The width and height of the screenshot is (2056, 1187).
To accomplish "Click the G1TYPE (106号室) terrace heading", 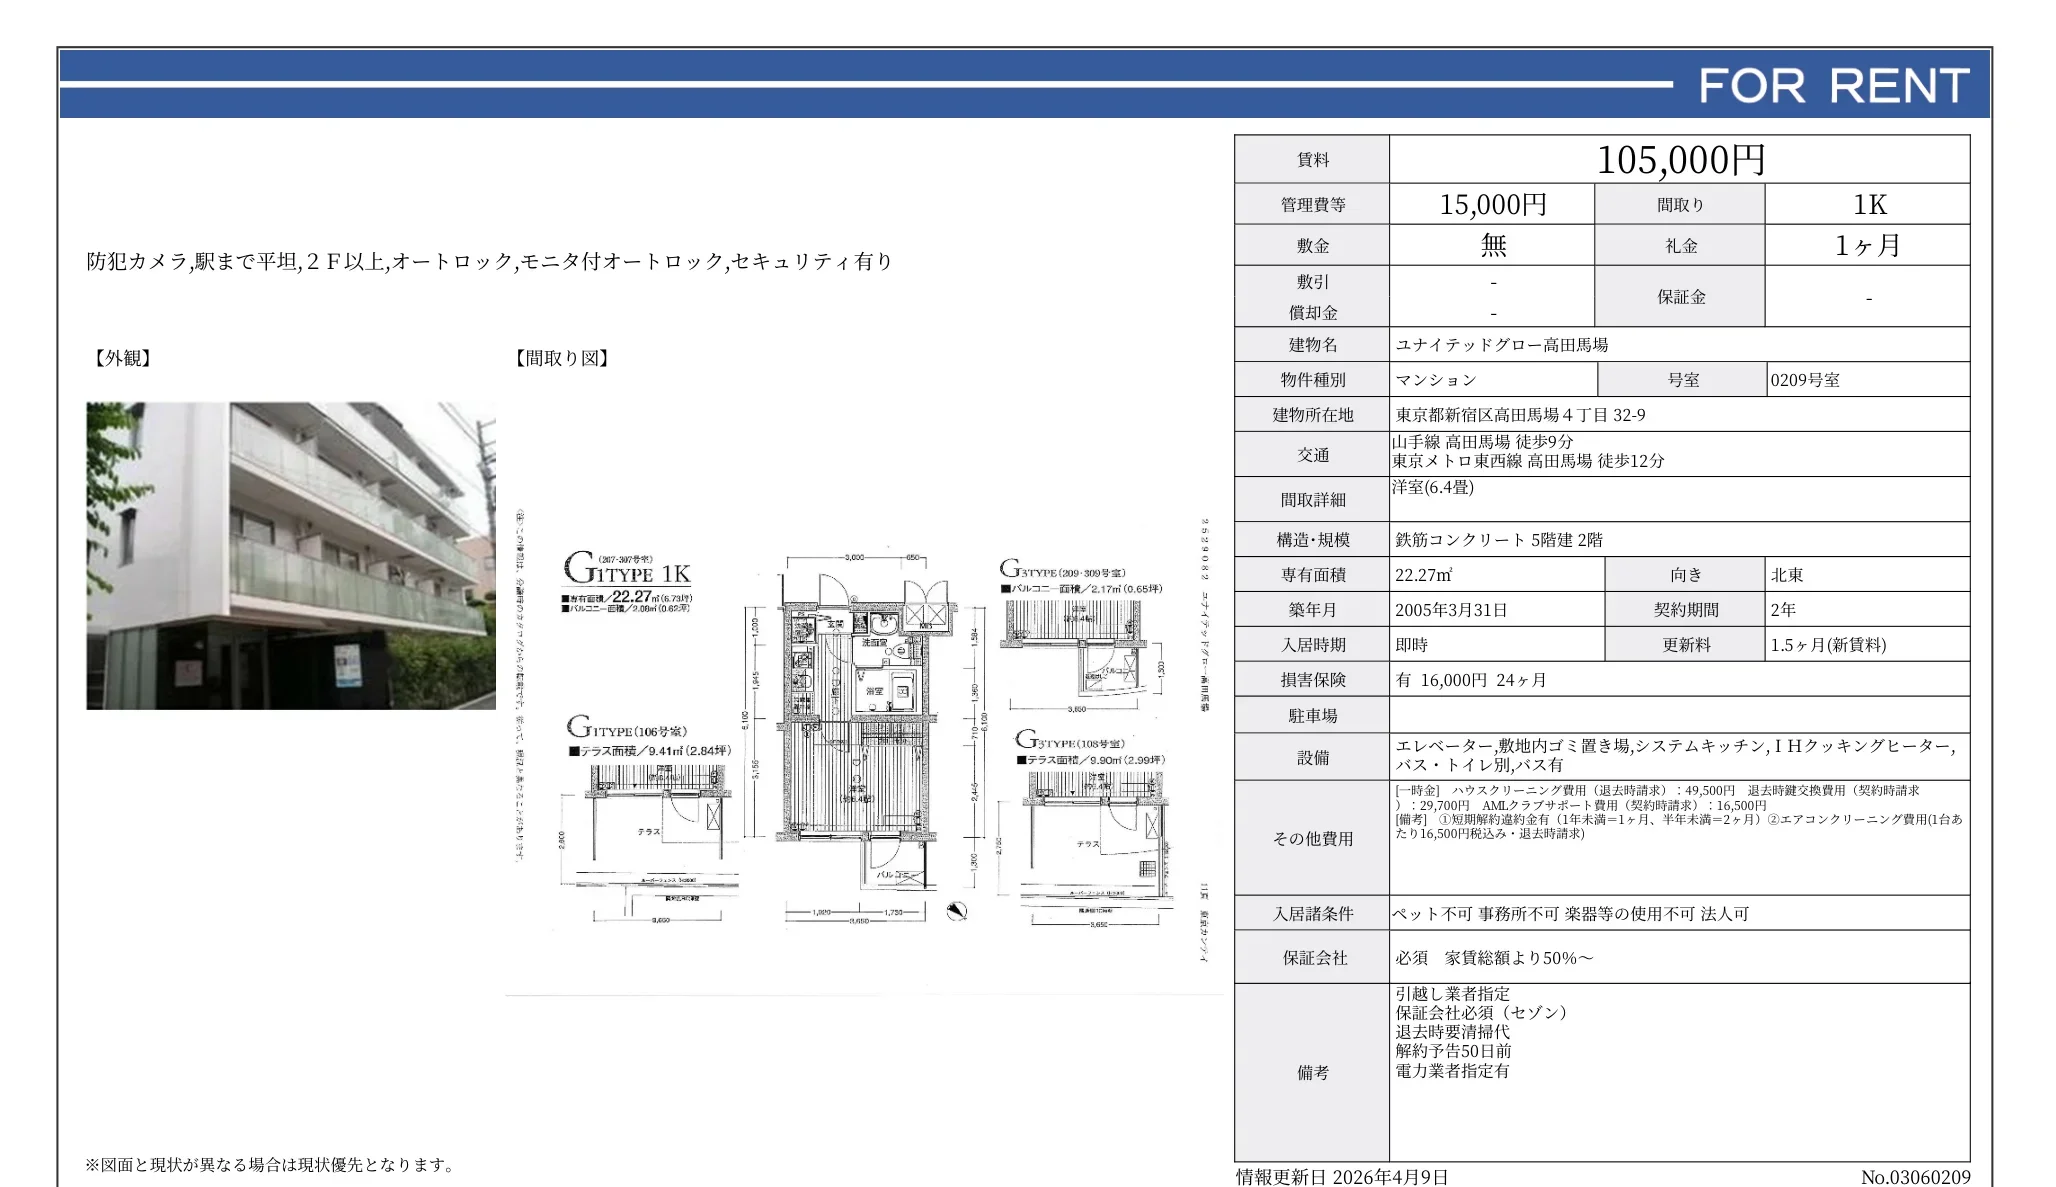I will pos(627,727).
